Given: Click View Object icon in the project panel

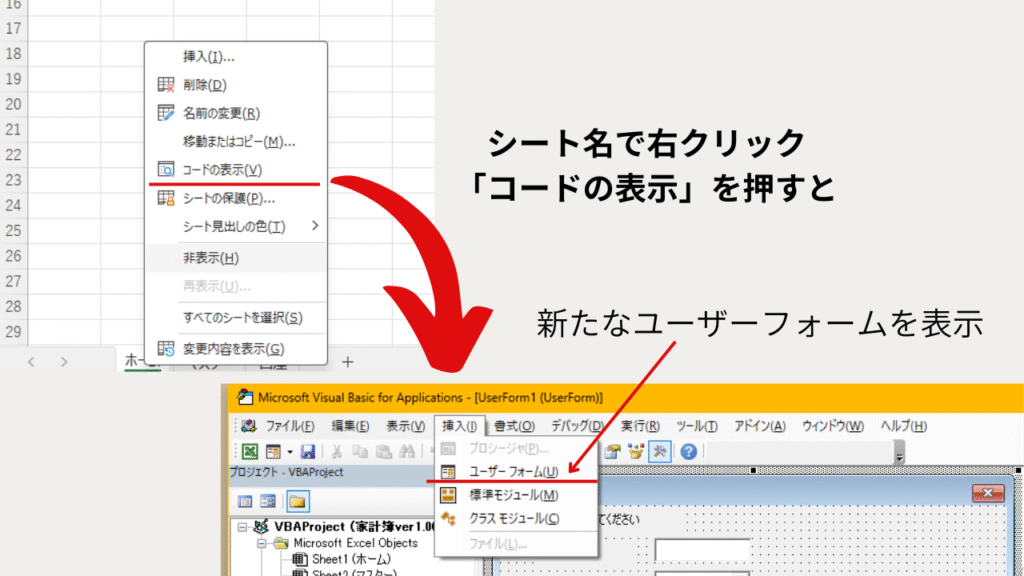Looking at the screenshot, I should pos(268,502).
